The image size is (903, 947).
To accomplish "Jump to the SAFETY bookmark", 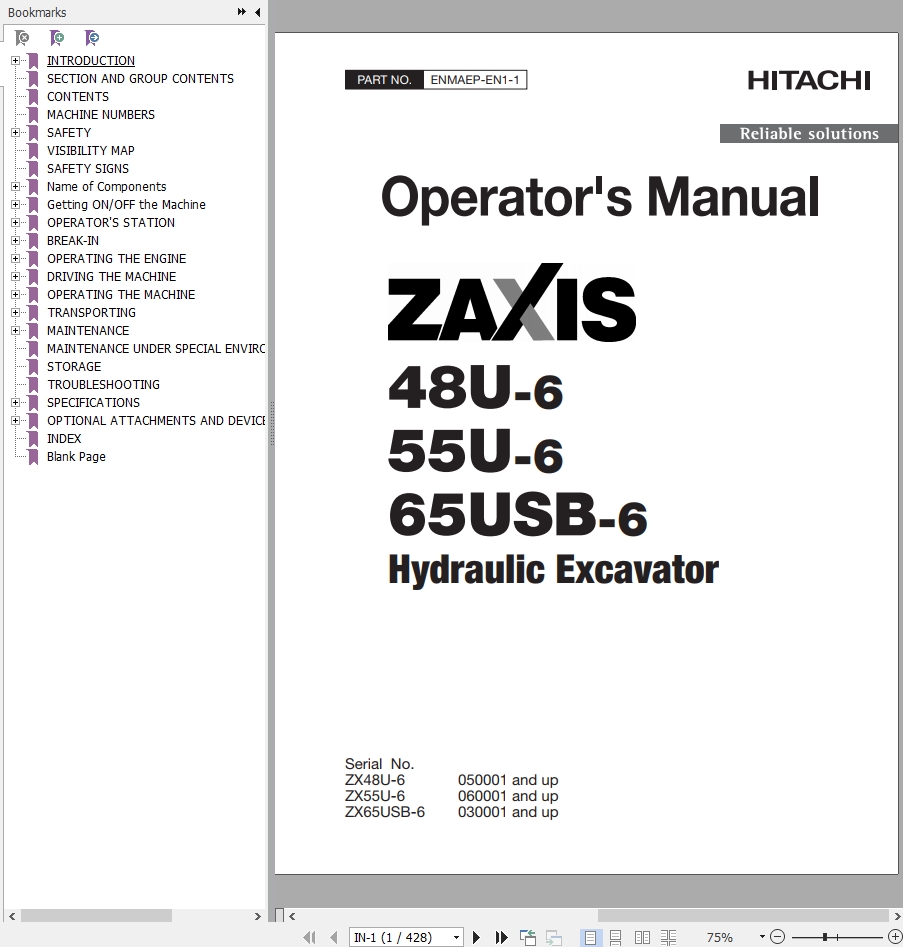I will 69,132.
